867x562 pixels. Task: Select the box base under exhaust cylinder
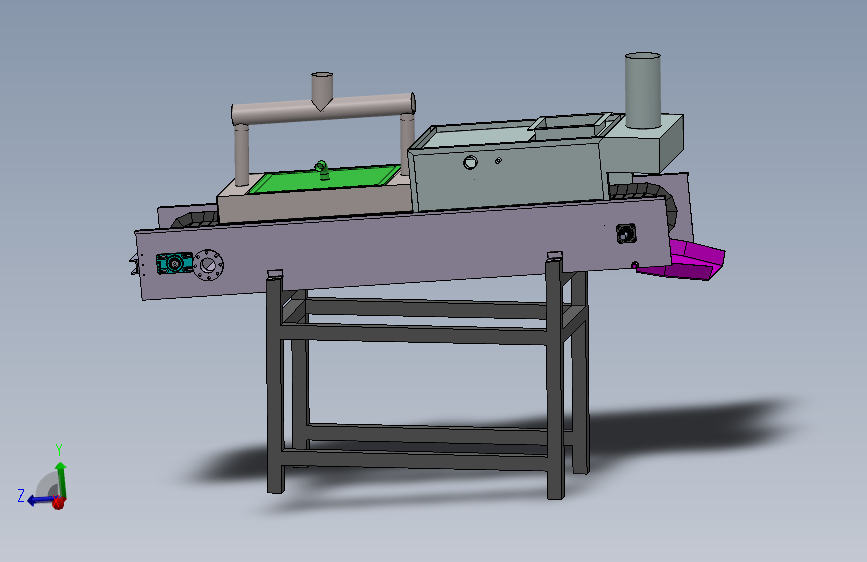click(644, 144)
